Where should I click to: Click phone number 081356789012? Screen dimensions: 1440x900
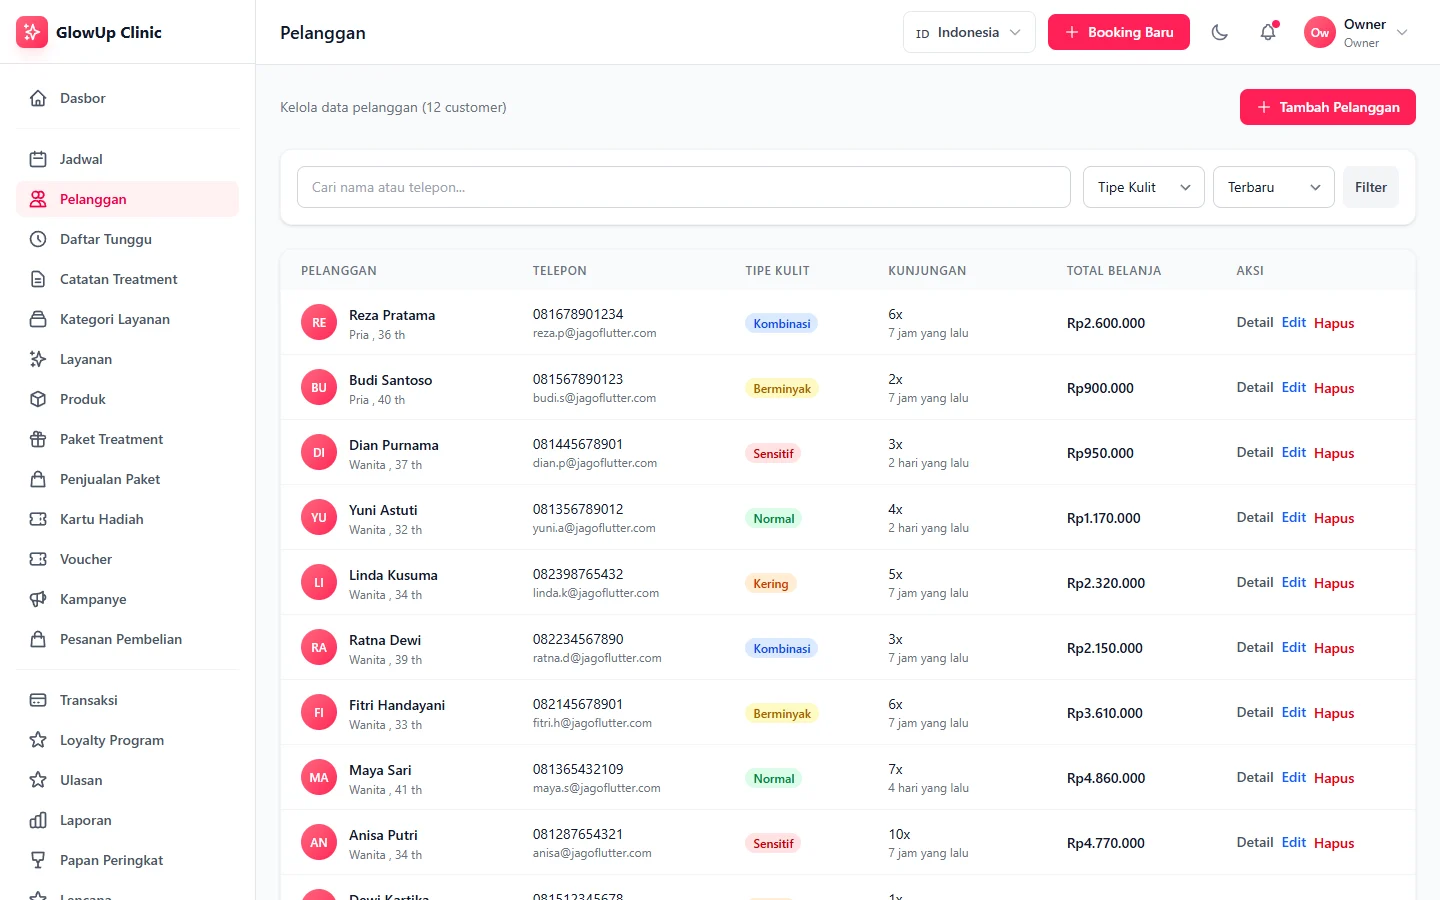(578, 509)
